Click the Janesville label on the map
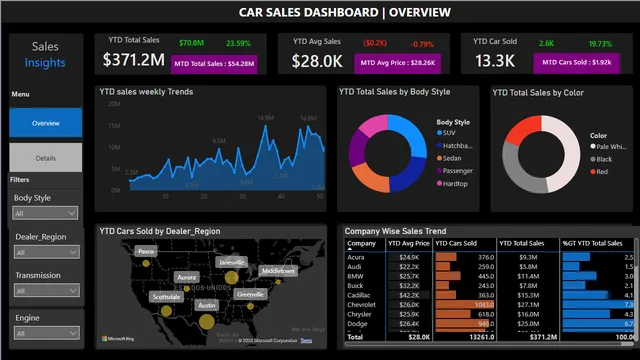 coord(231,262)
